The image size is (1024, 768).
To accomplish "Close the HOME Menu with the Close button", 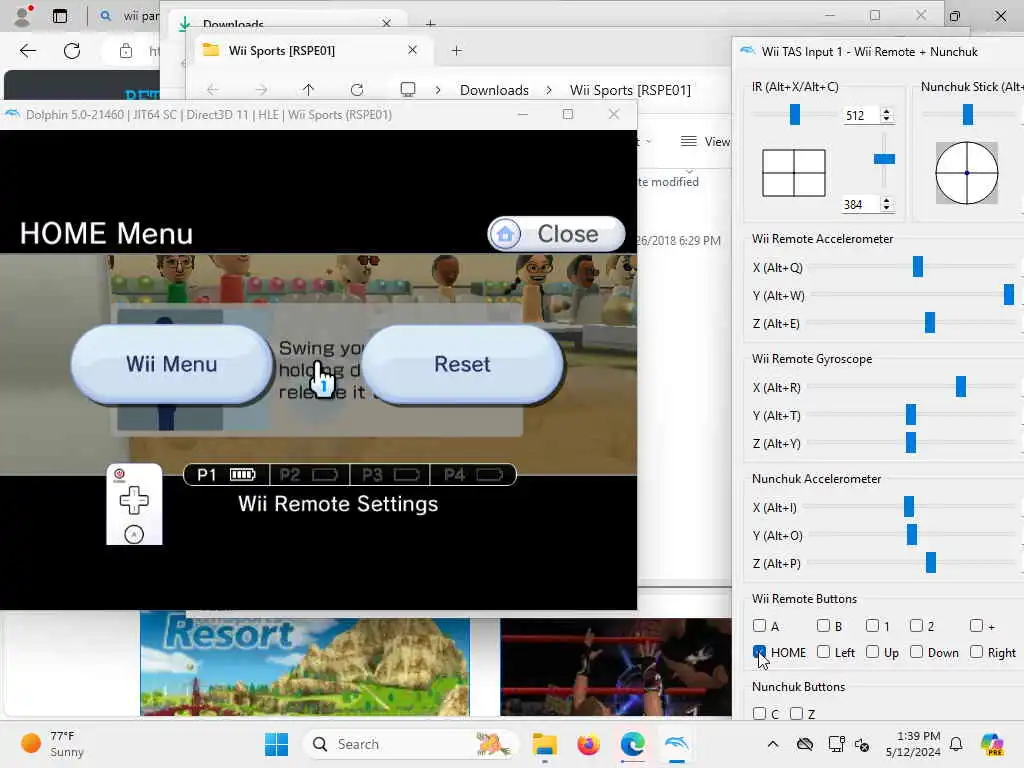I will [x=556, y=234].
